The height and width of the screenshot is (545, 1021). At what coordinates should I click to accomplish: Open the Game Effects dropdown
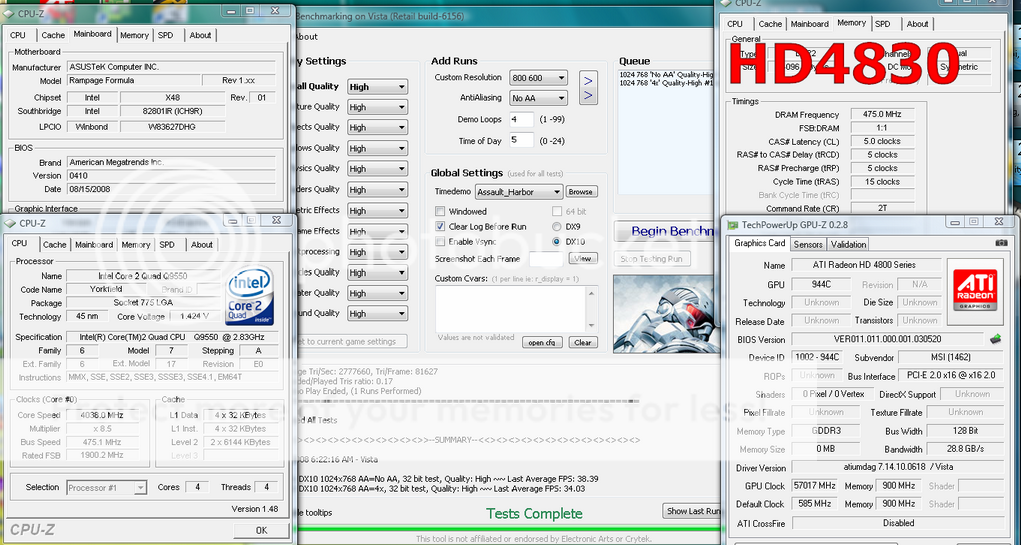tap(378, 231)
